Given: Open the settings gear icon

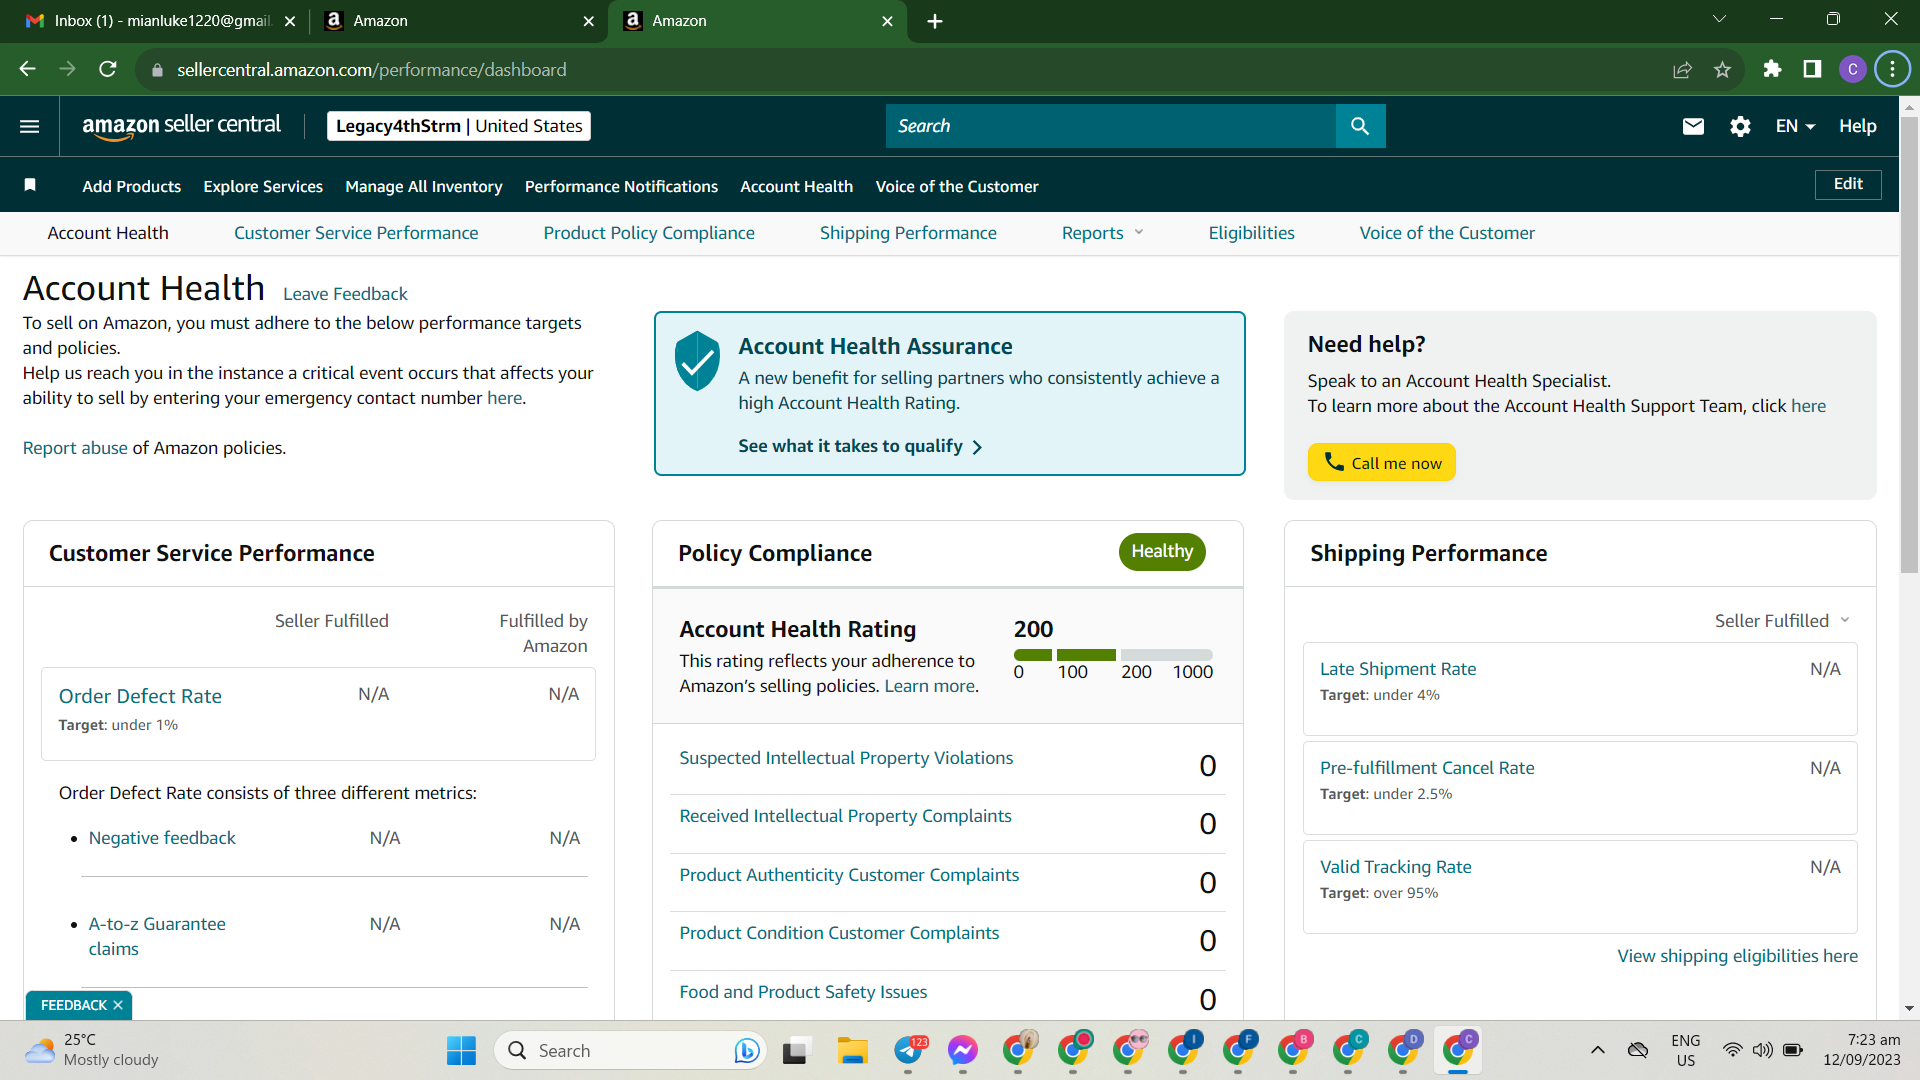Looking at the screenshot, I should [1740, 126].
